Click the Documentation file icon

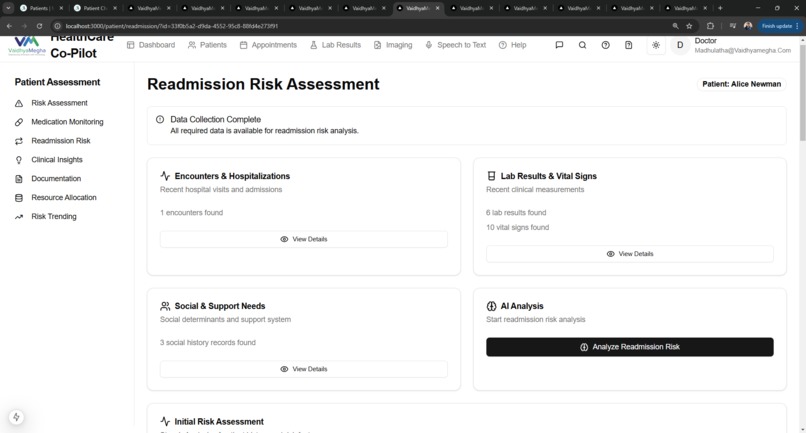[x=19, y=179]
